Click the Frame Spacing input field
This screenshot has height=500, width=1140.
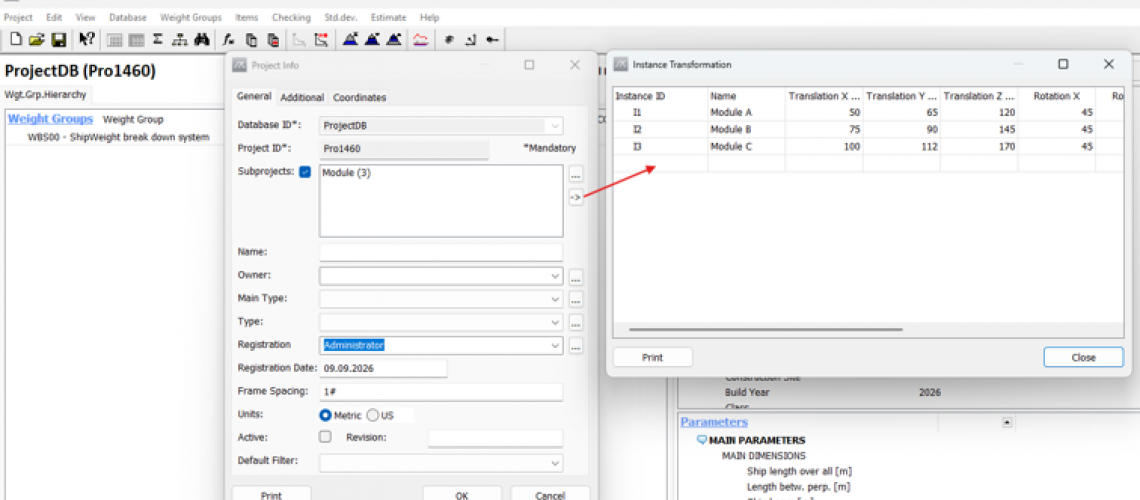441,392
